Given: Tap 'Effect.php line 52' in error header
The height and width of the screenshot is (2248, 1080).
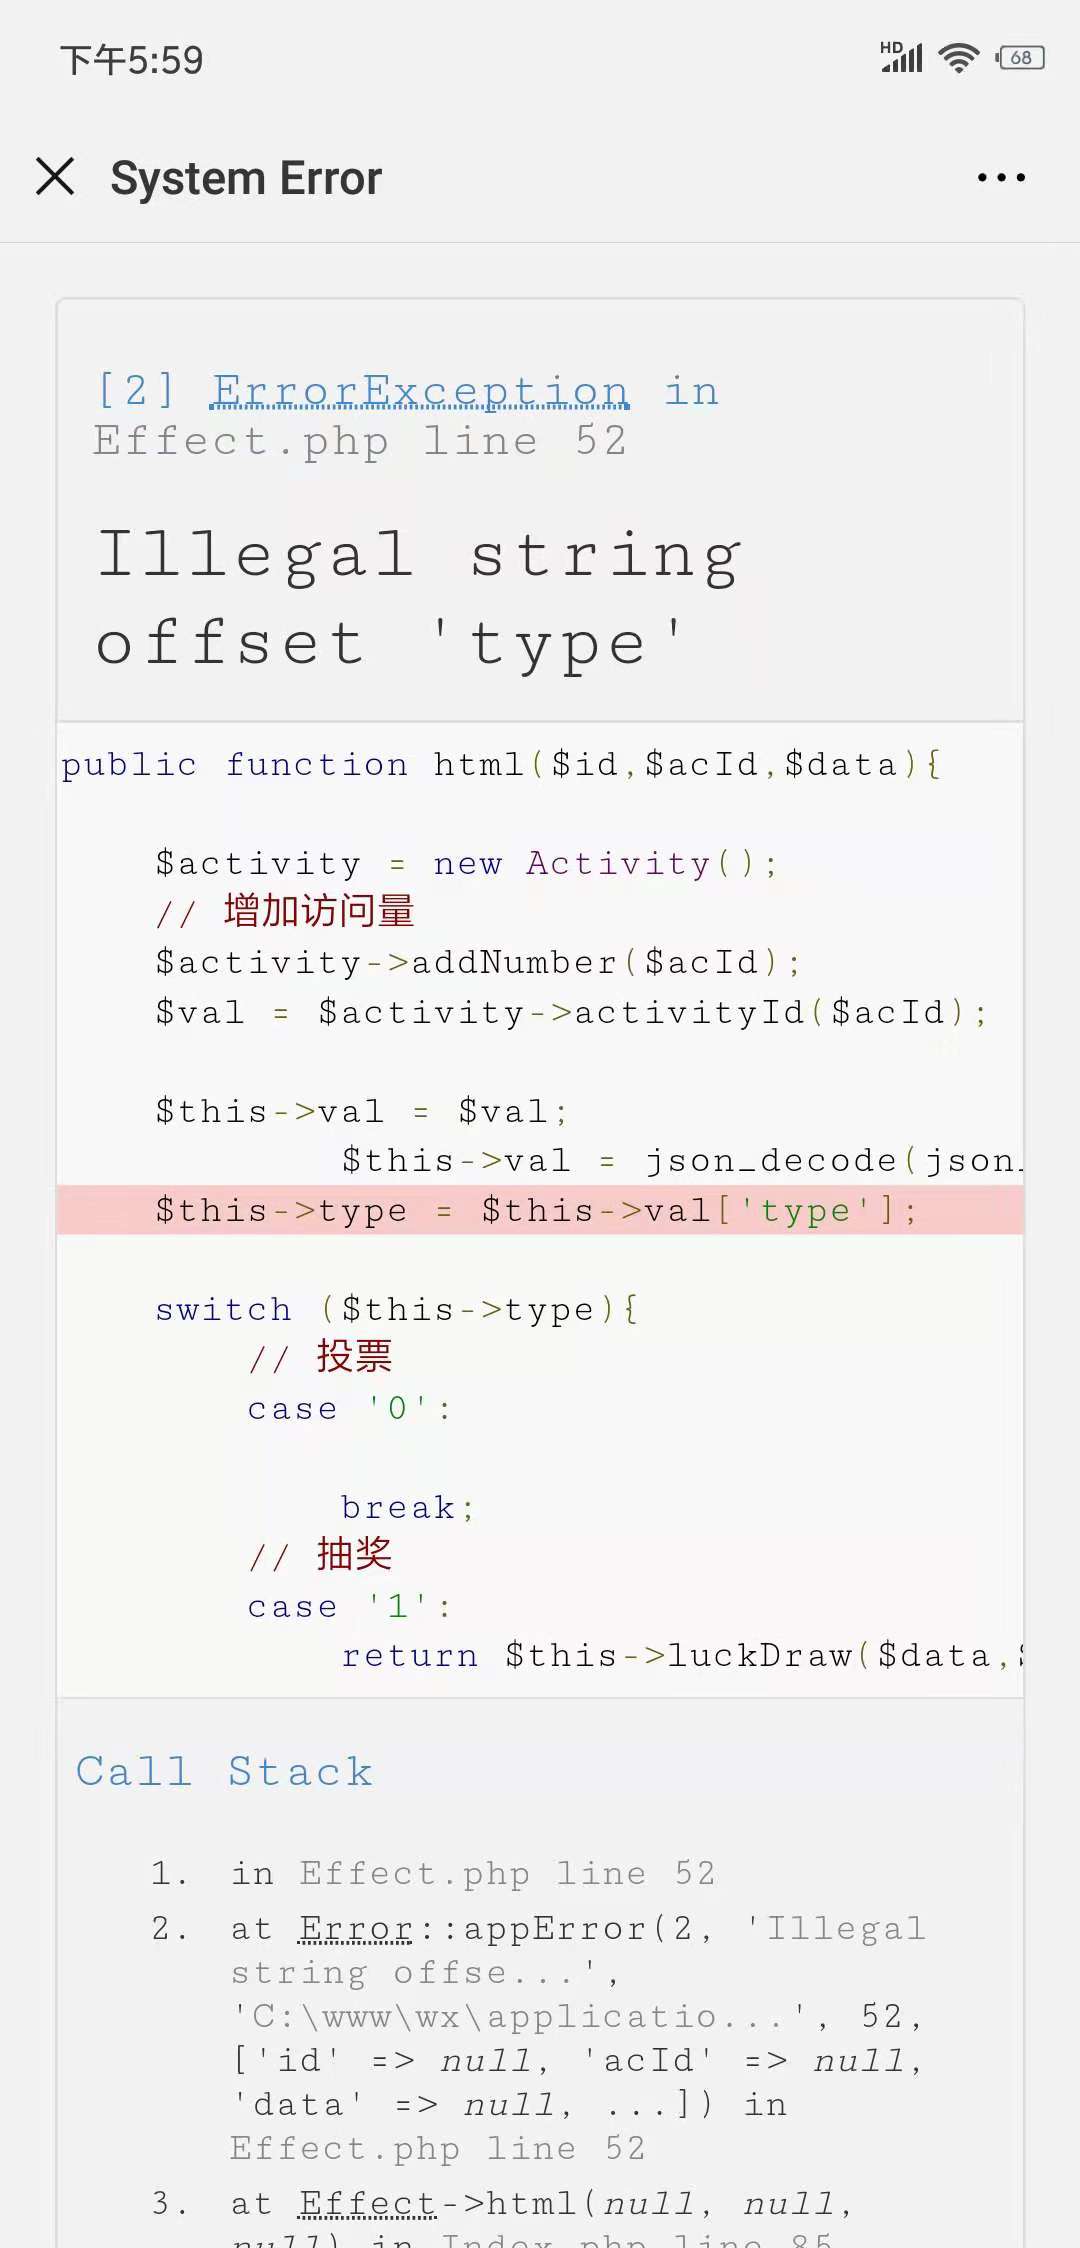Looking at the screenshot, I should pyautogui.click(x=360, y=441).
